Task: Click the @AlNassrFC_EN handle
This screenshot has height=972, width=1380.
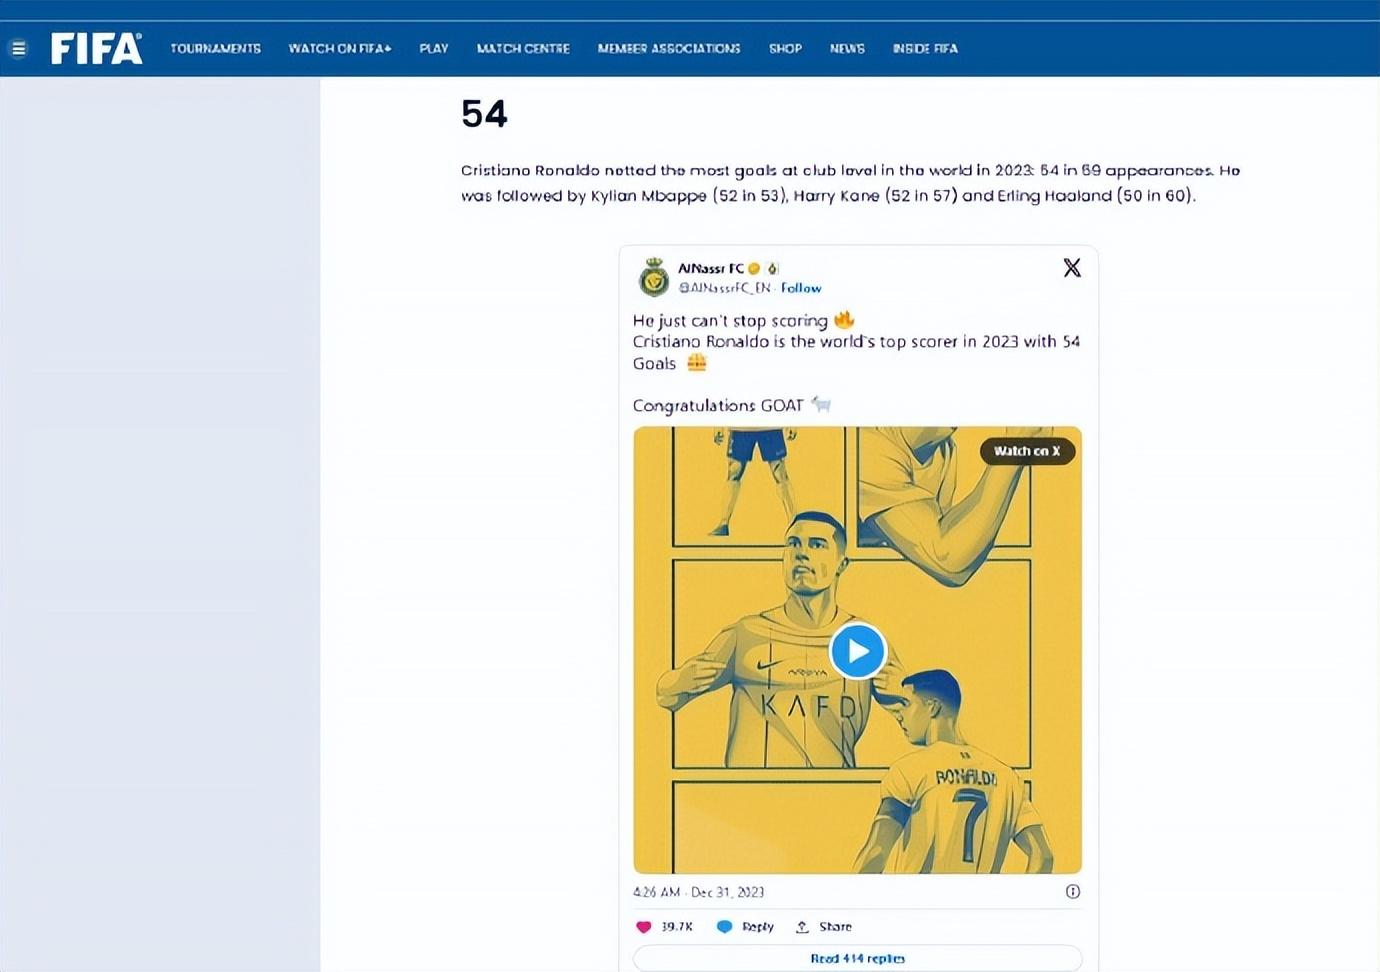Action: click(x=725, y=287)
